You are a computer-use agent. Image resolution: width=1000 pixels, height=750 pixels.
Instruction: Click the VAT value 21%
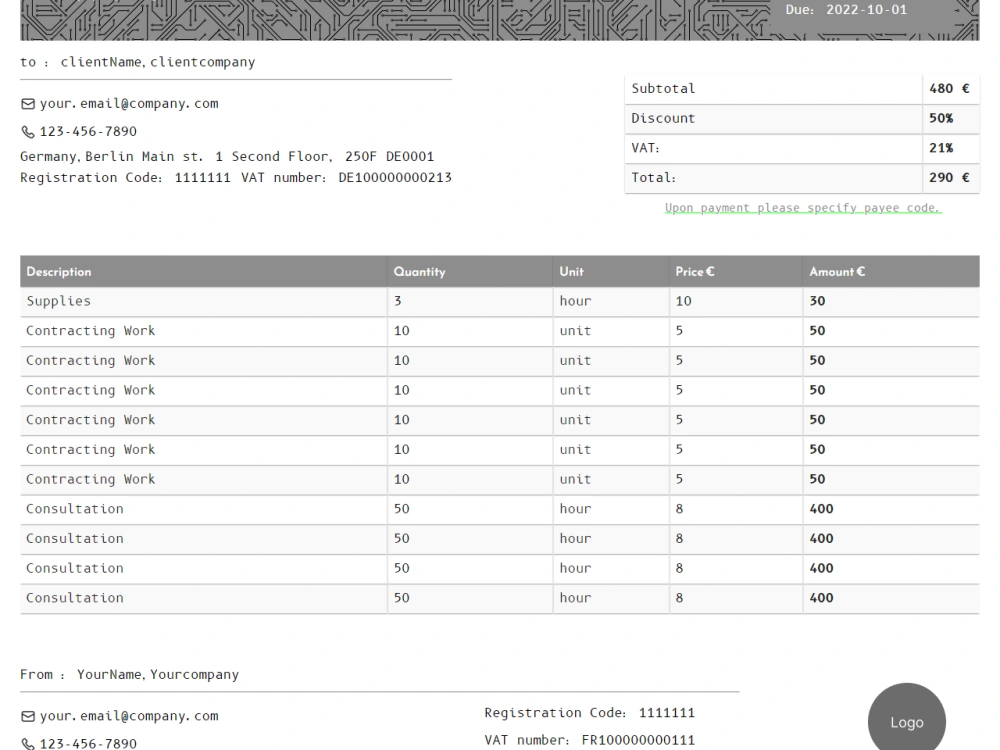tap(941, 148)
